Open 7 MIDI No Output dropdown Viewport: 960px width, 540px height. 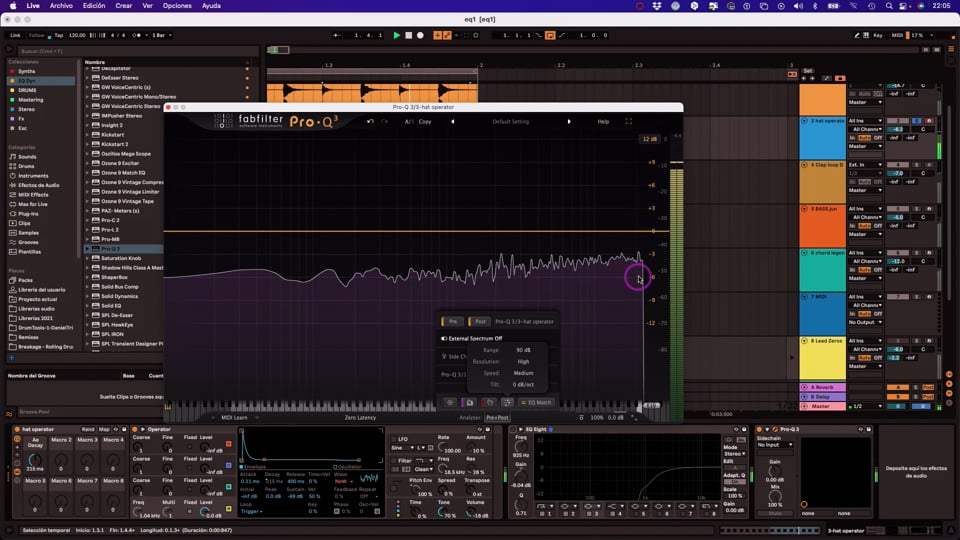pos(865,322)
